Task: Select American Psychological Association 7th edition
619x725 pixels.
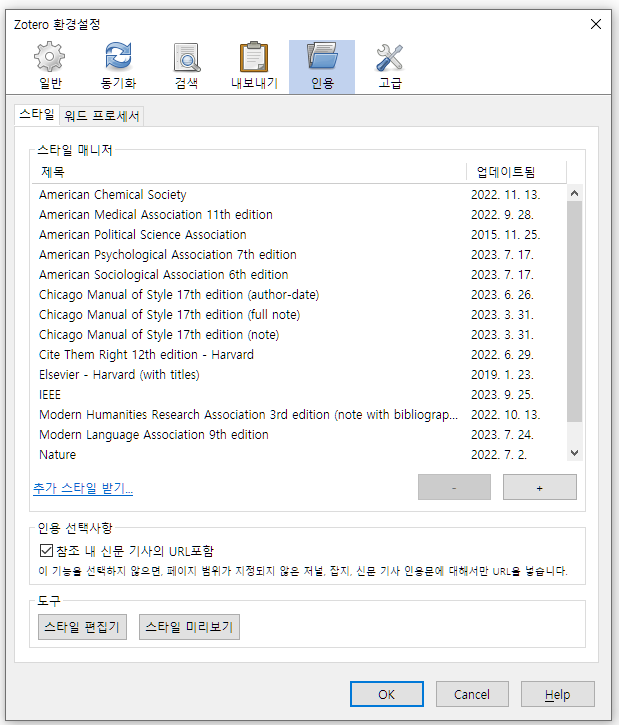Action: [299, 255]
